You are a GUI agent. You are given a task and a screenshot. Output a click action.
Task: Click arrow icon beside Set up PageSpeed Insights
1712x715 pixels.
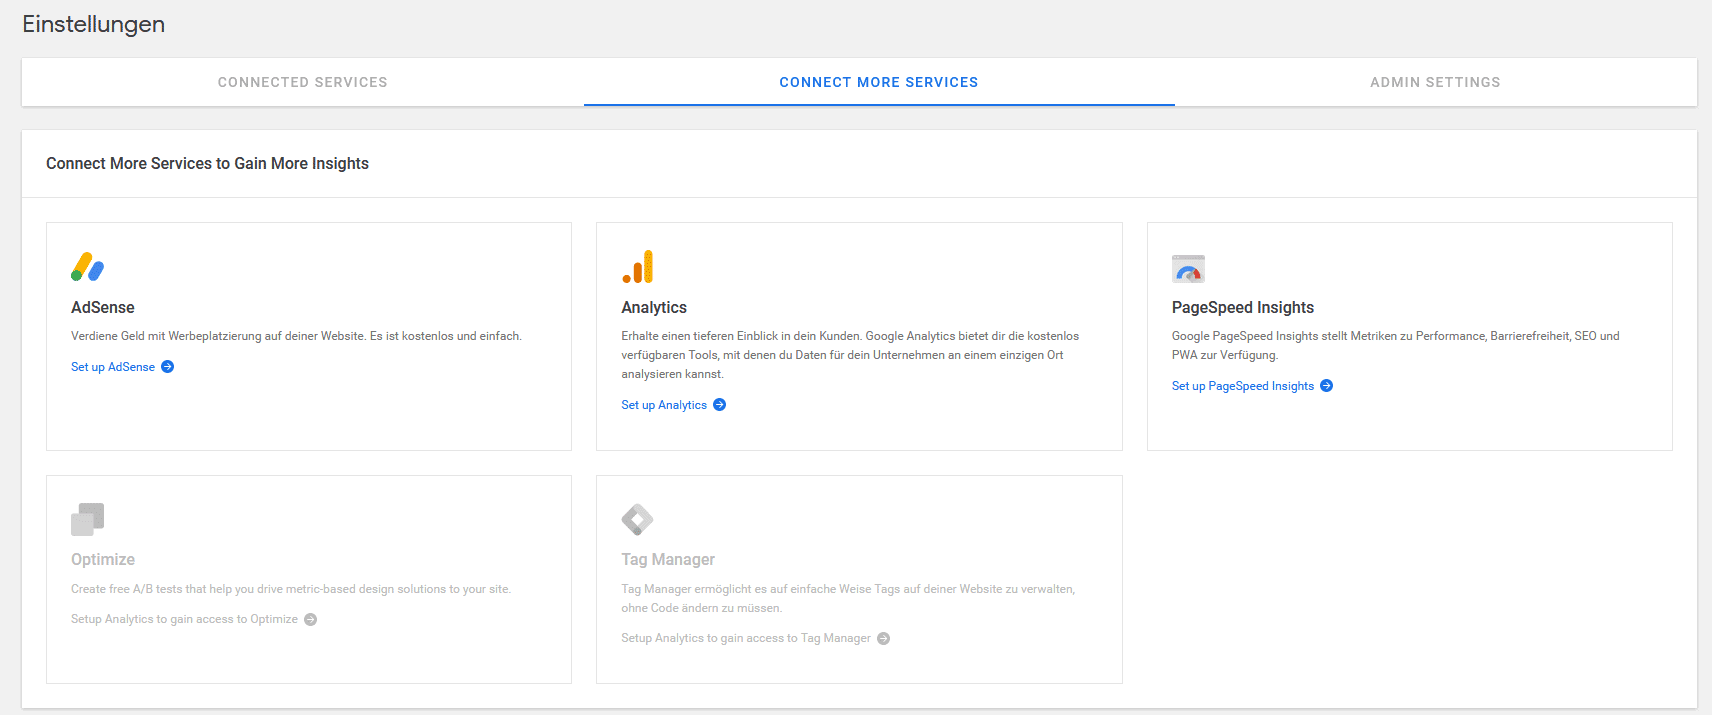tap(1327, 386)
